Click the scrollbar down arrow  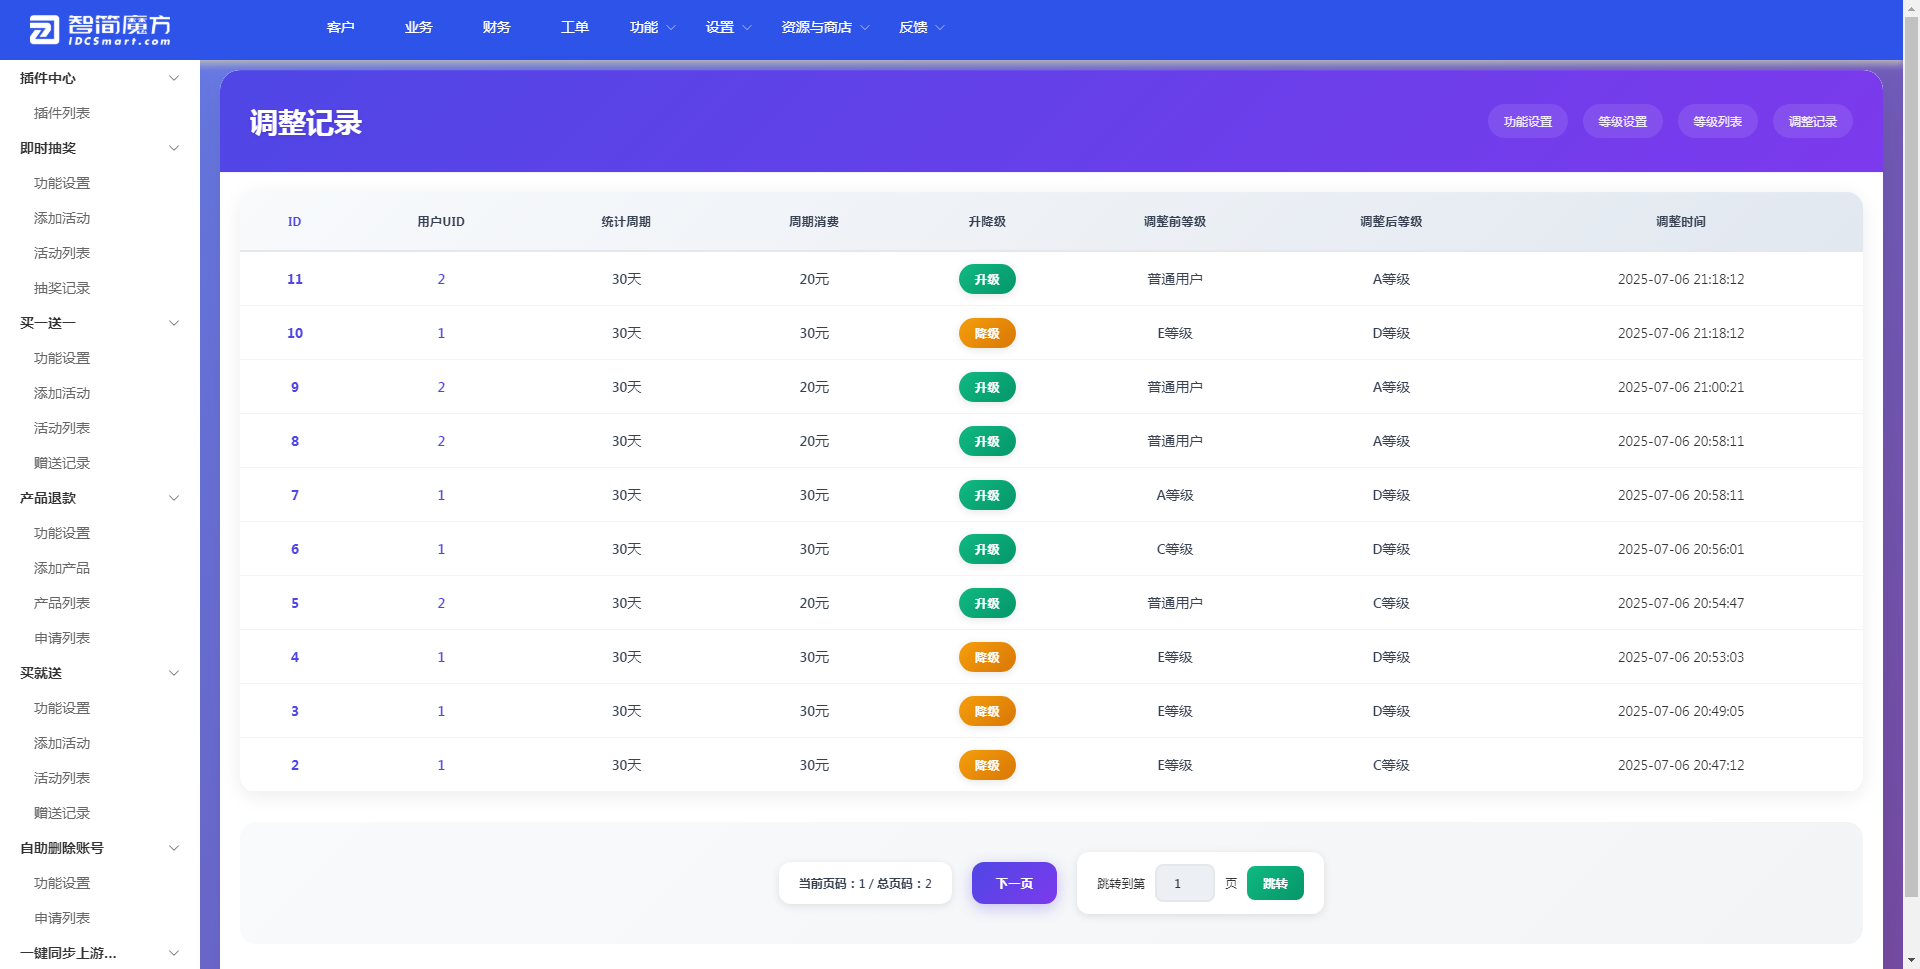pyautogui.click(x=1911, y=961)
